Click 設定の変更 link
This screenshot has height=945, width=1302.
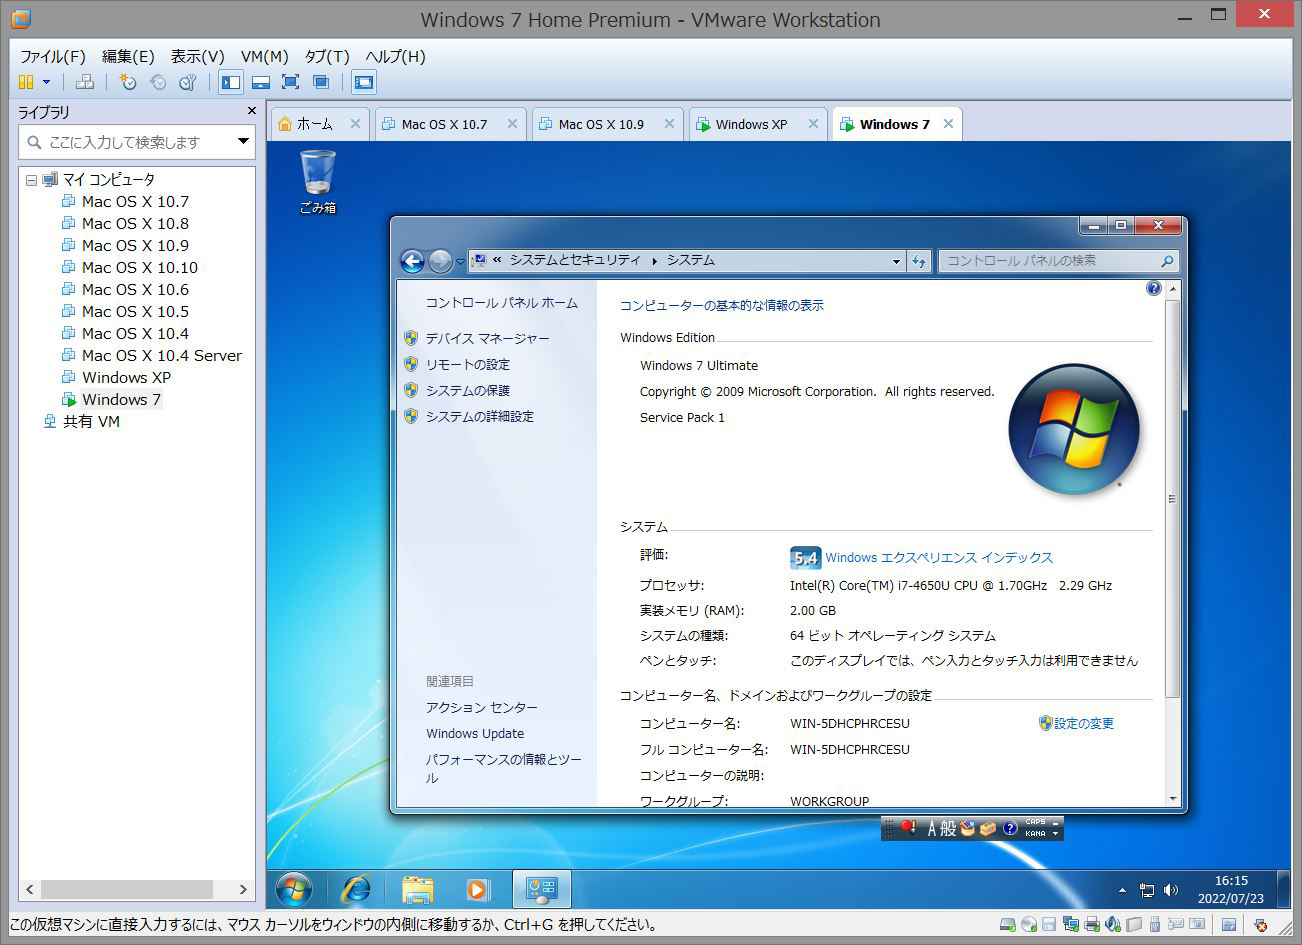click(1083, 723)
